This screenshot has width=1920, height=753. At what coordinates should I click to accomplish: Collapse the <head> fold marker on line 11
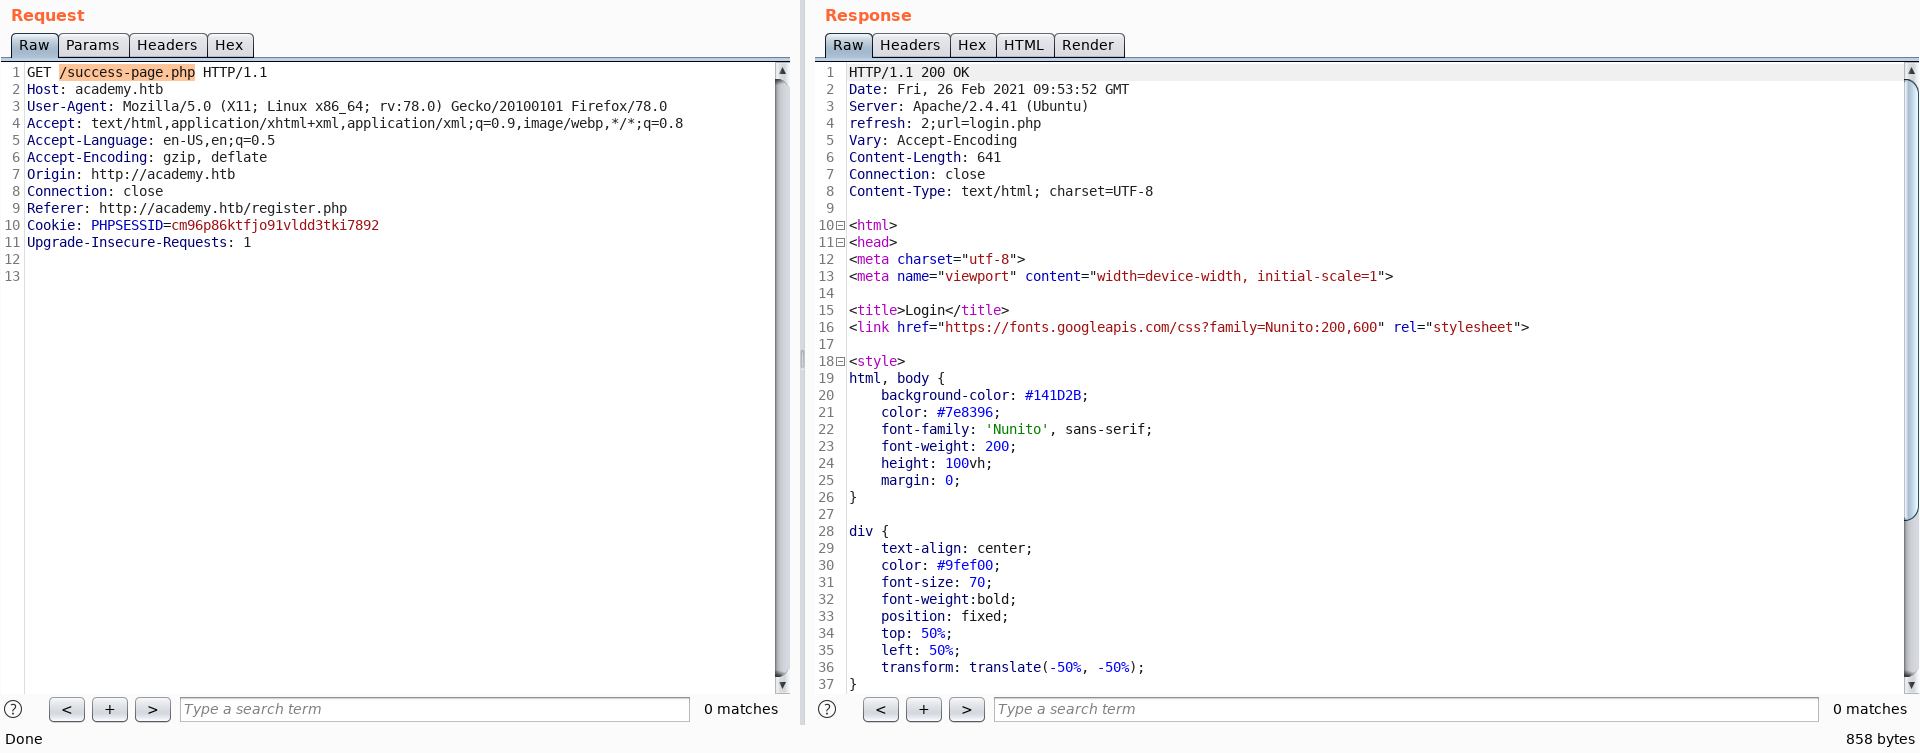pyautogui.click(x=840, y=242)
